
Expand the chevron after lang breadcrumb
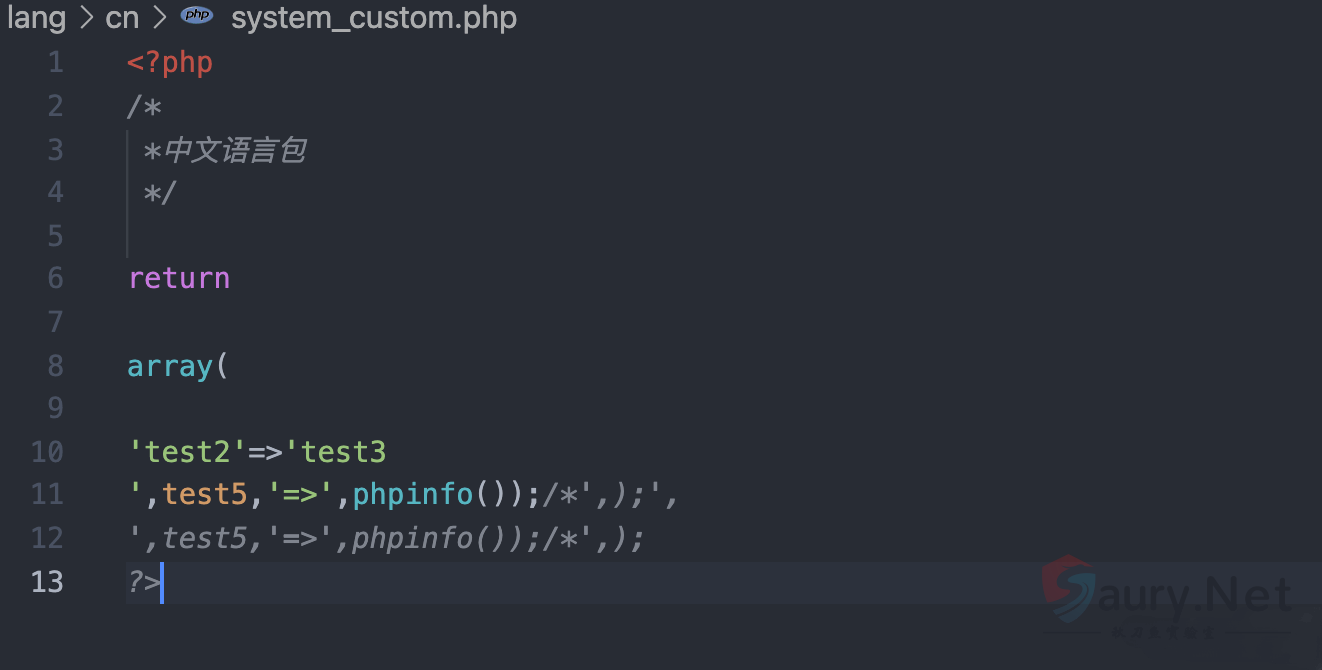(85, 18)
